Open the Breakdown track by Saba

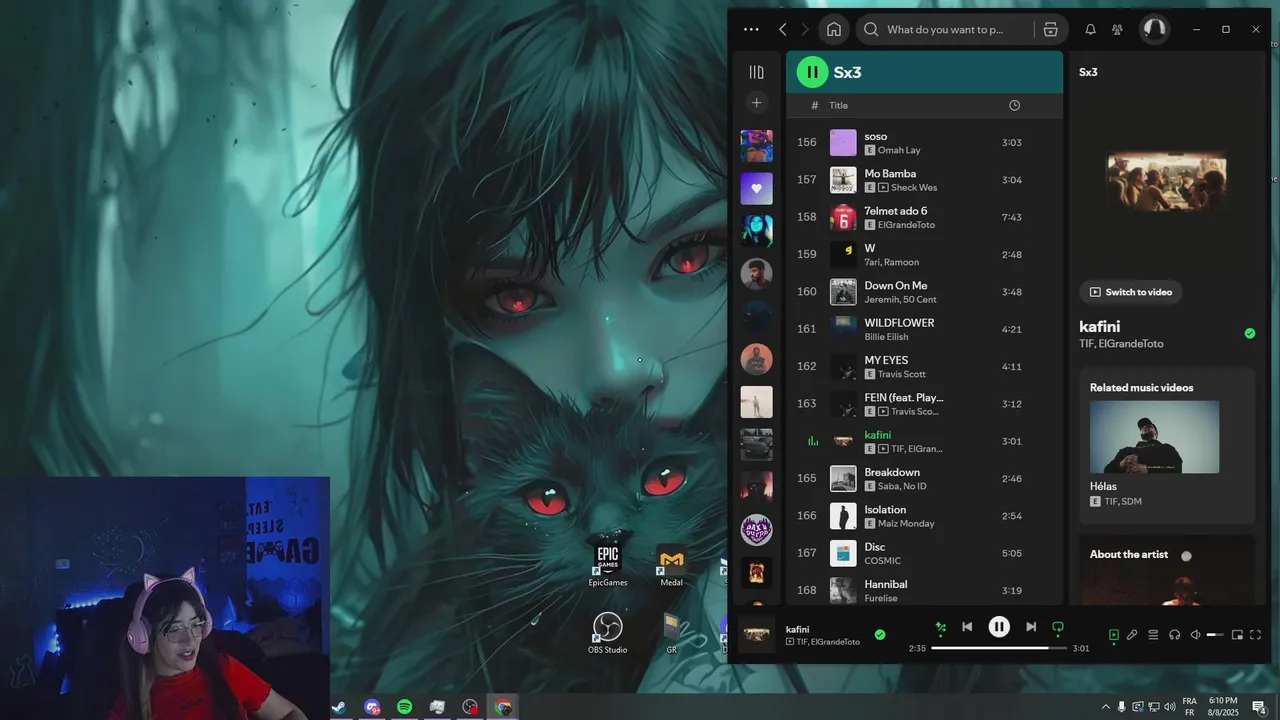(x=924, y=479)
